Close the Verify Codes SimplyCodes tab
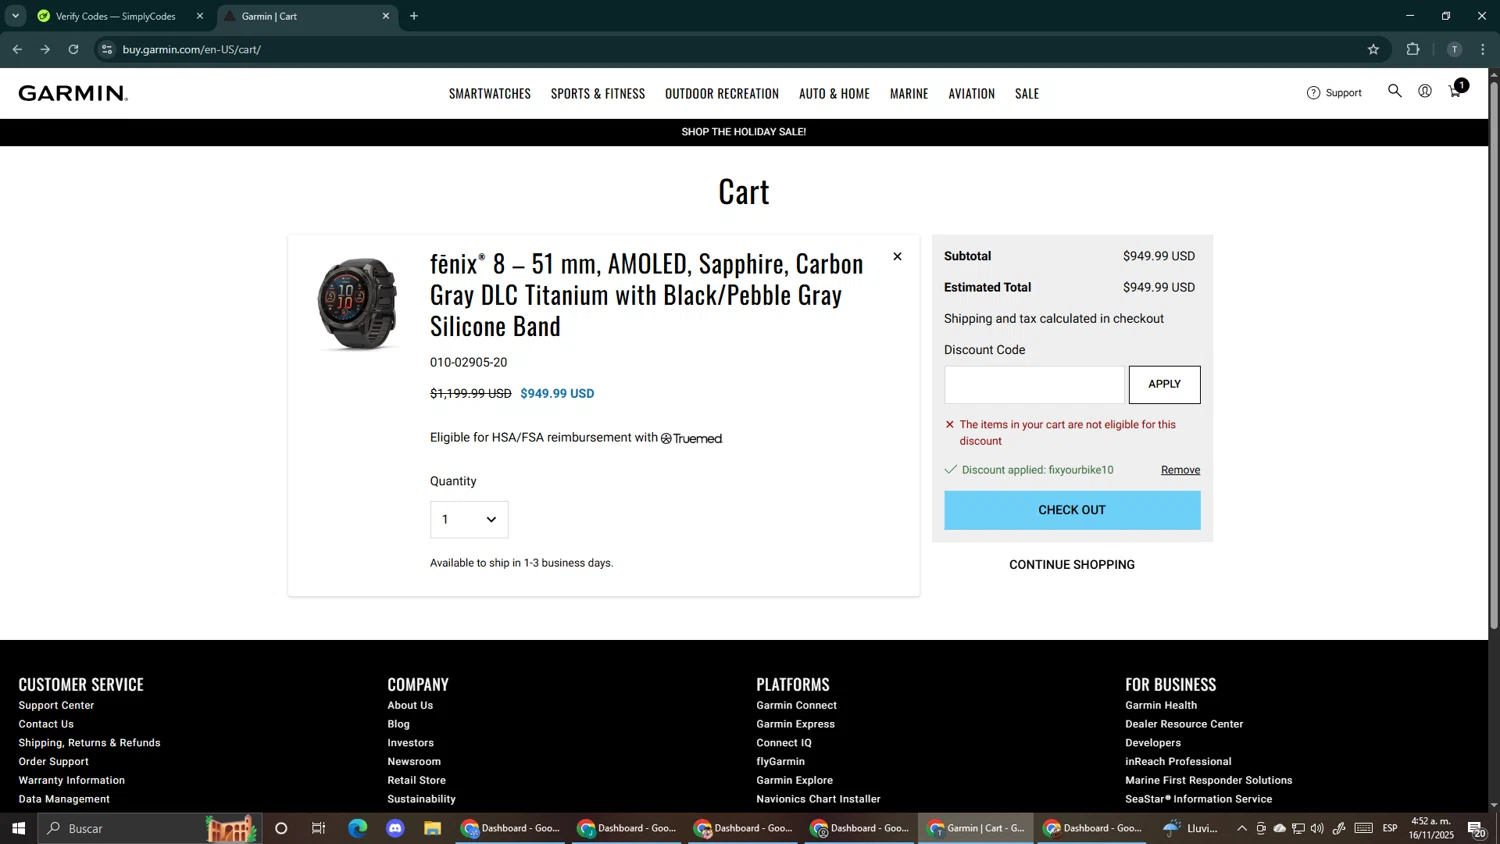Viewport: 1500px width, 844px height. click(x=199, y=16)
